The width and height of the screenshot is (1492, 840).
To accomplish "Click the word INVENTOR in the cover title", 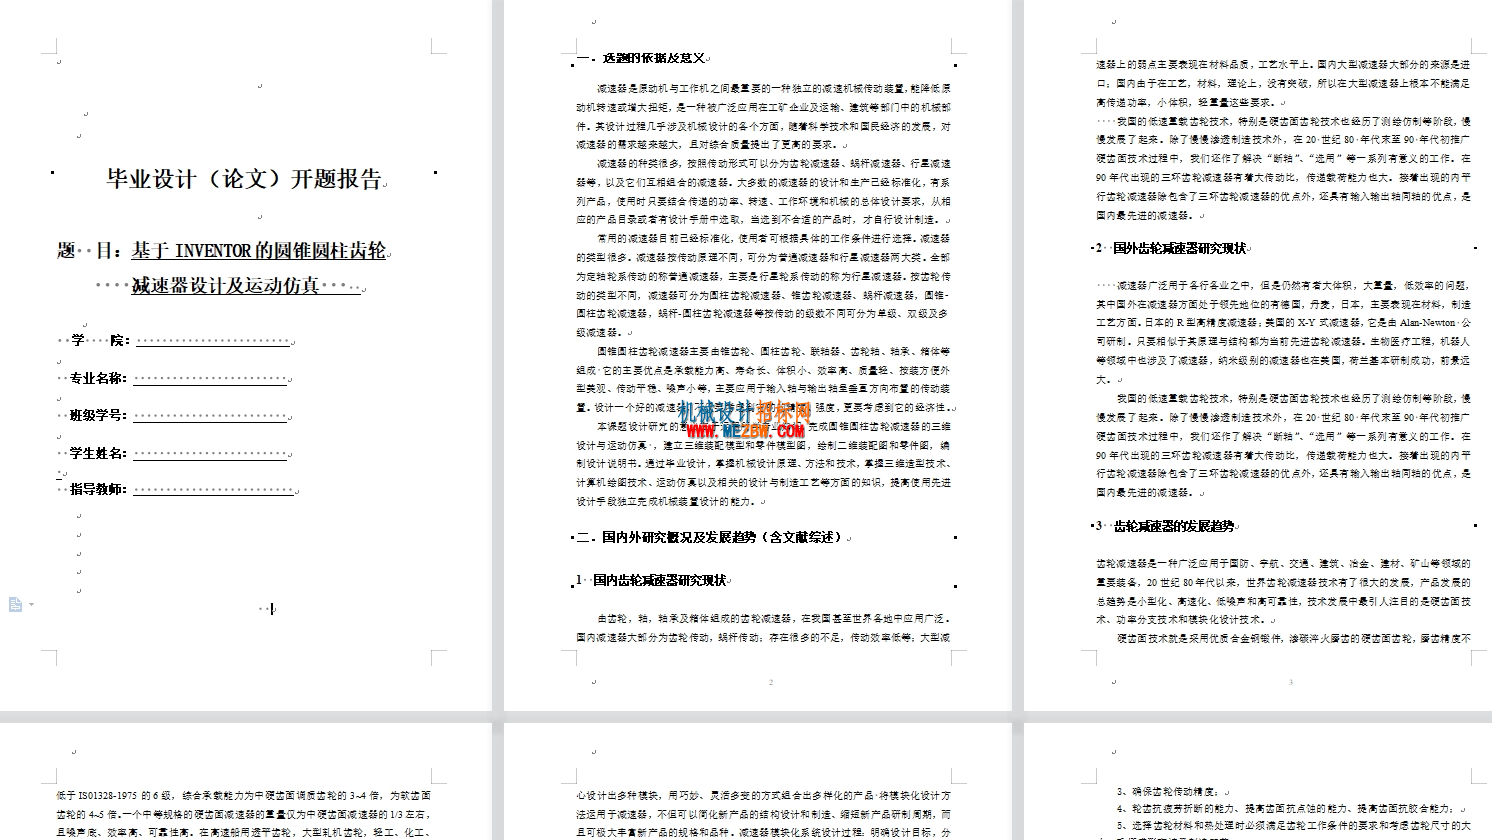I will pos(213,250).
